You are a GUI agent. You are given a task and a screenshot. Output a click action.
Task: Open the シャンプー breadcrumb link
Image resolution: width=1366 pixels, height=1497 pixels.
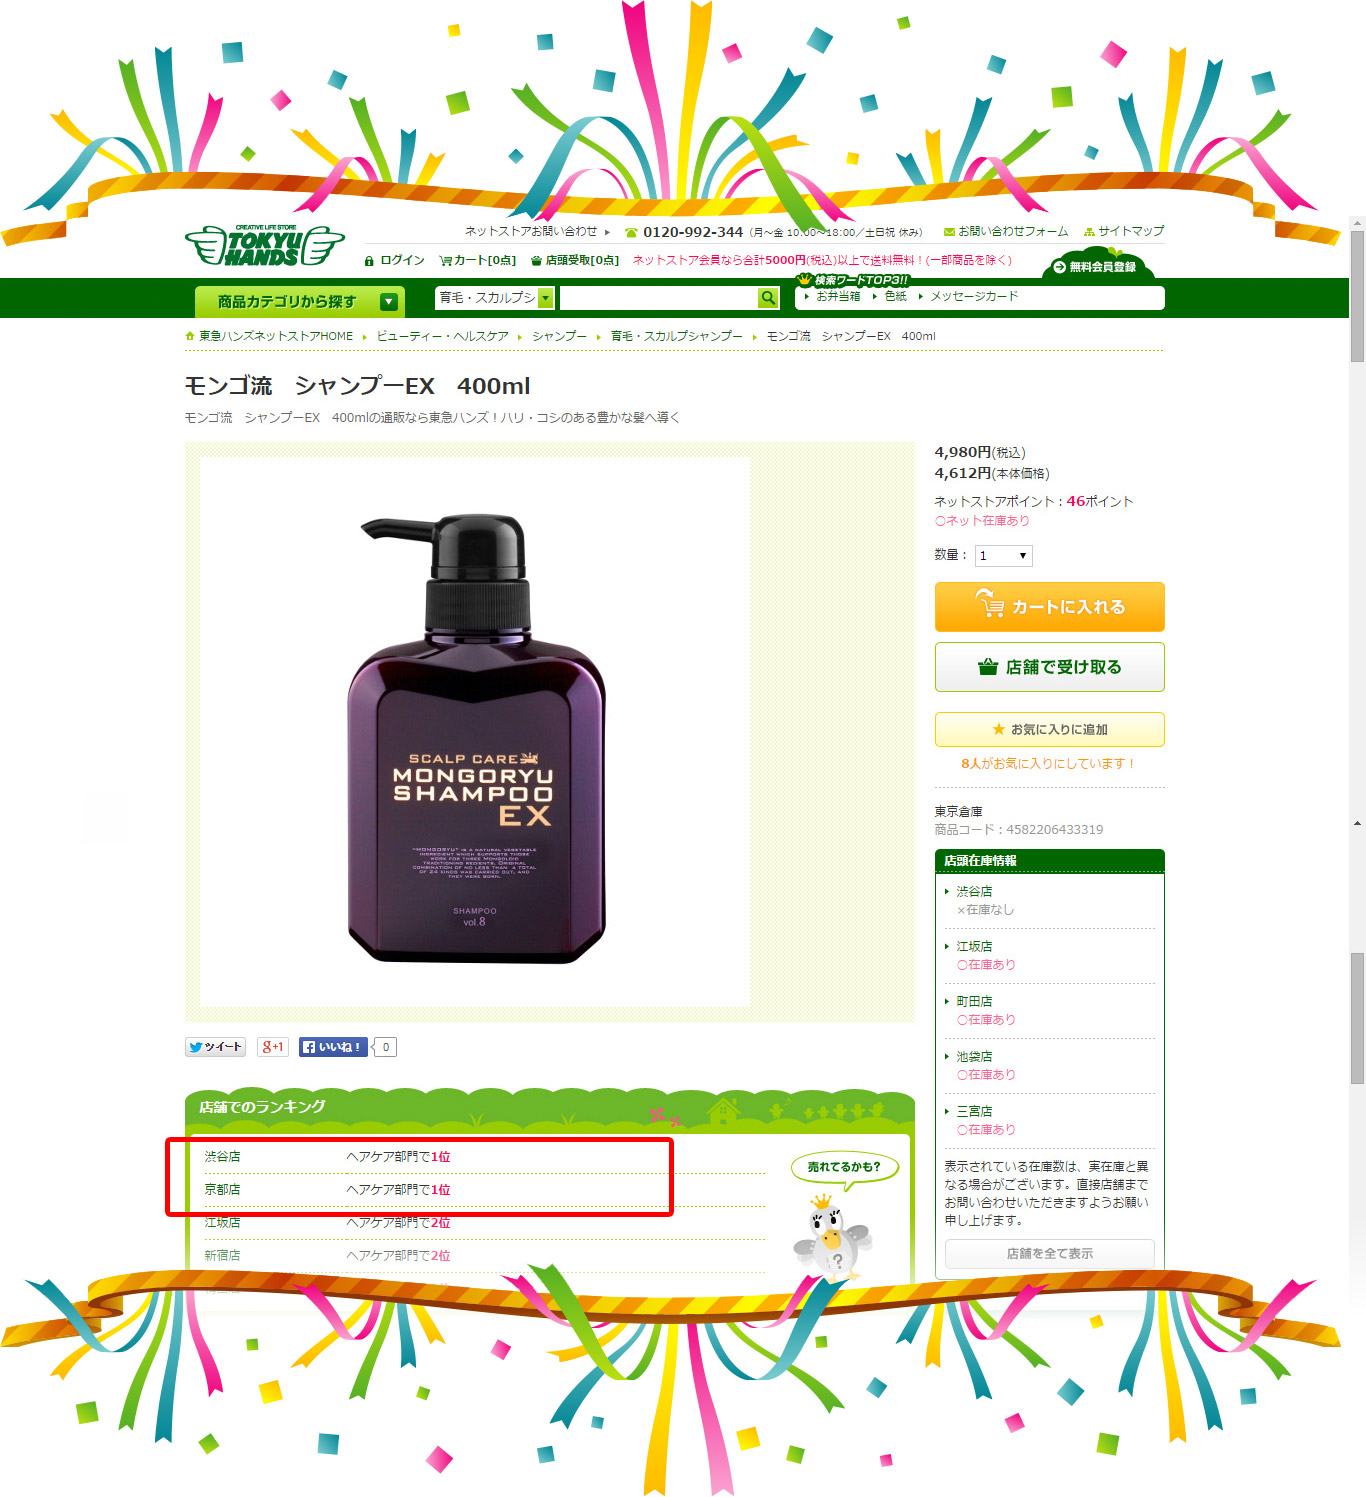(x=559, y=336)
